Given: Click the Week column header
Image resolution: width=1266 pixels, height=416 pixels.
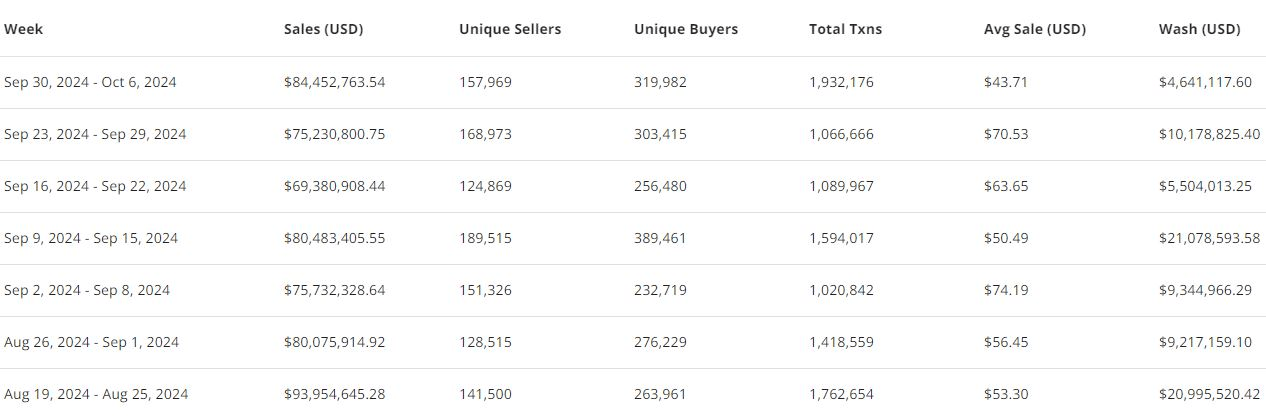Looking at the screenshot, I should coord(24,29).
